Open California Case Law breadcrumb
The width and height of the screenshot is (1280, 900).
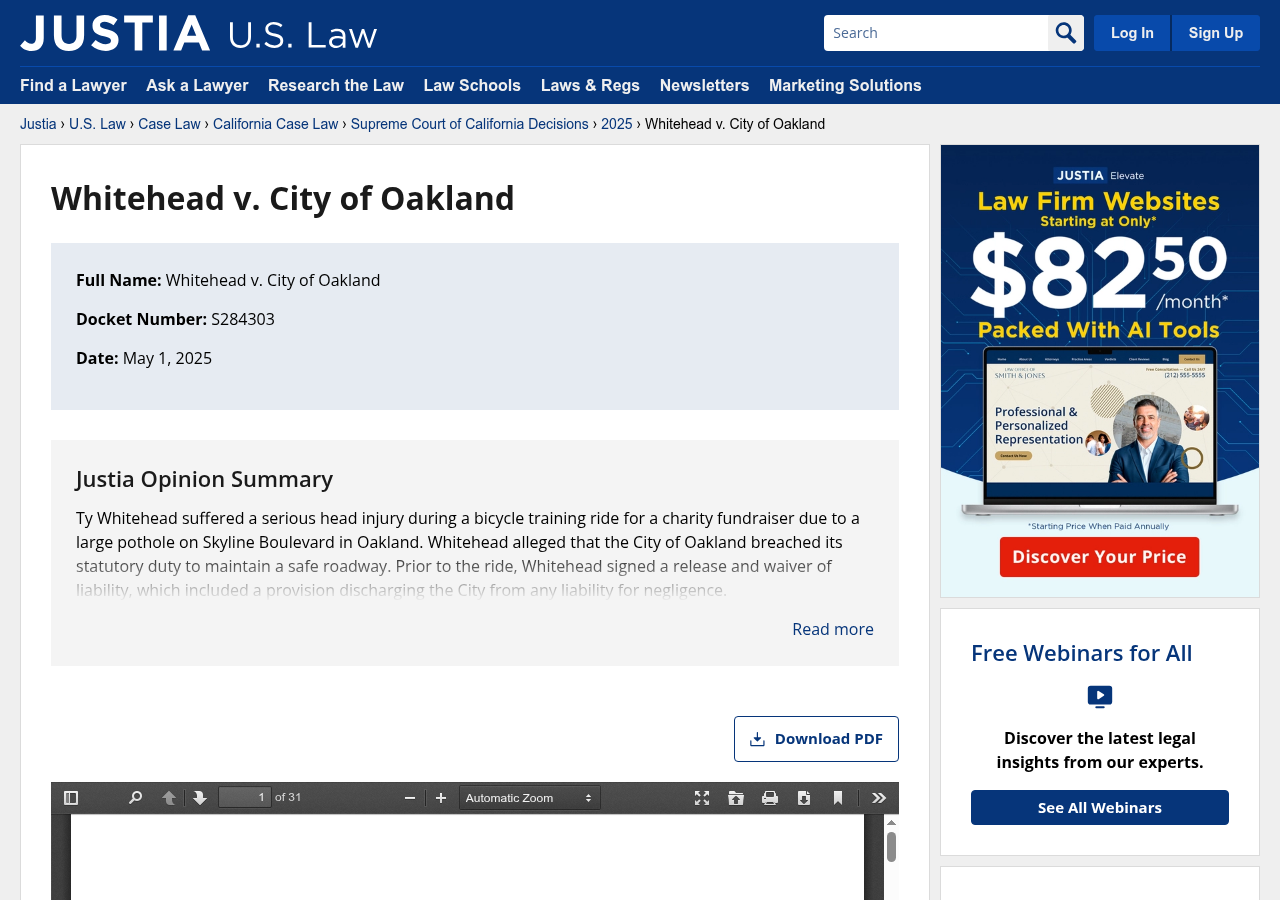[x=275, y=124]
